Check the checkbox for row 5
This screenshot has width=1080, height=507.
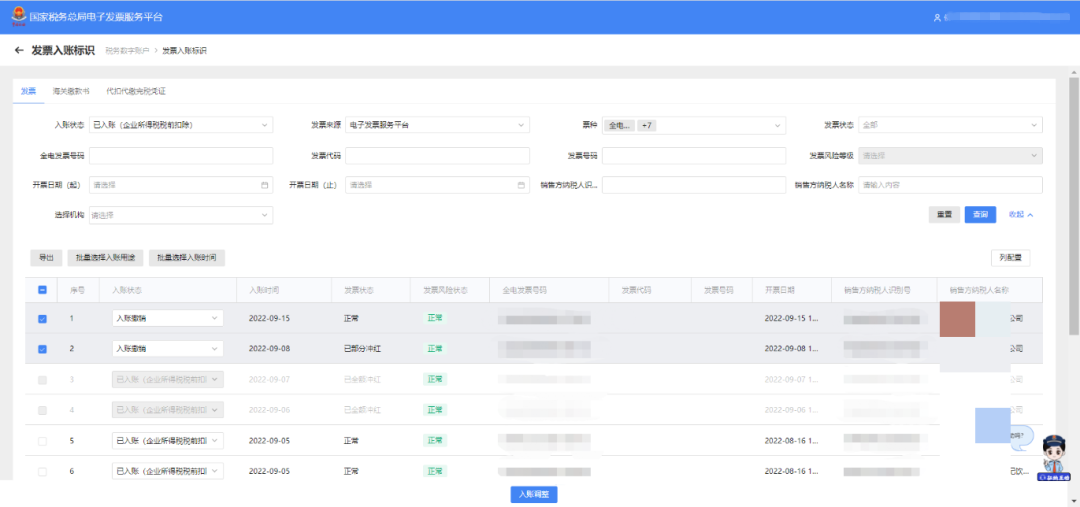(41, 441)
